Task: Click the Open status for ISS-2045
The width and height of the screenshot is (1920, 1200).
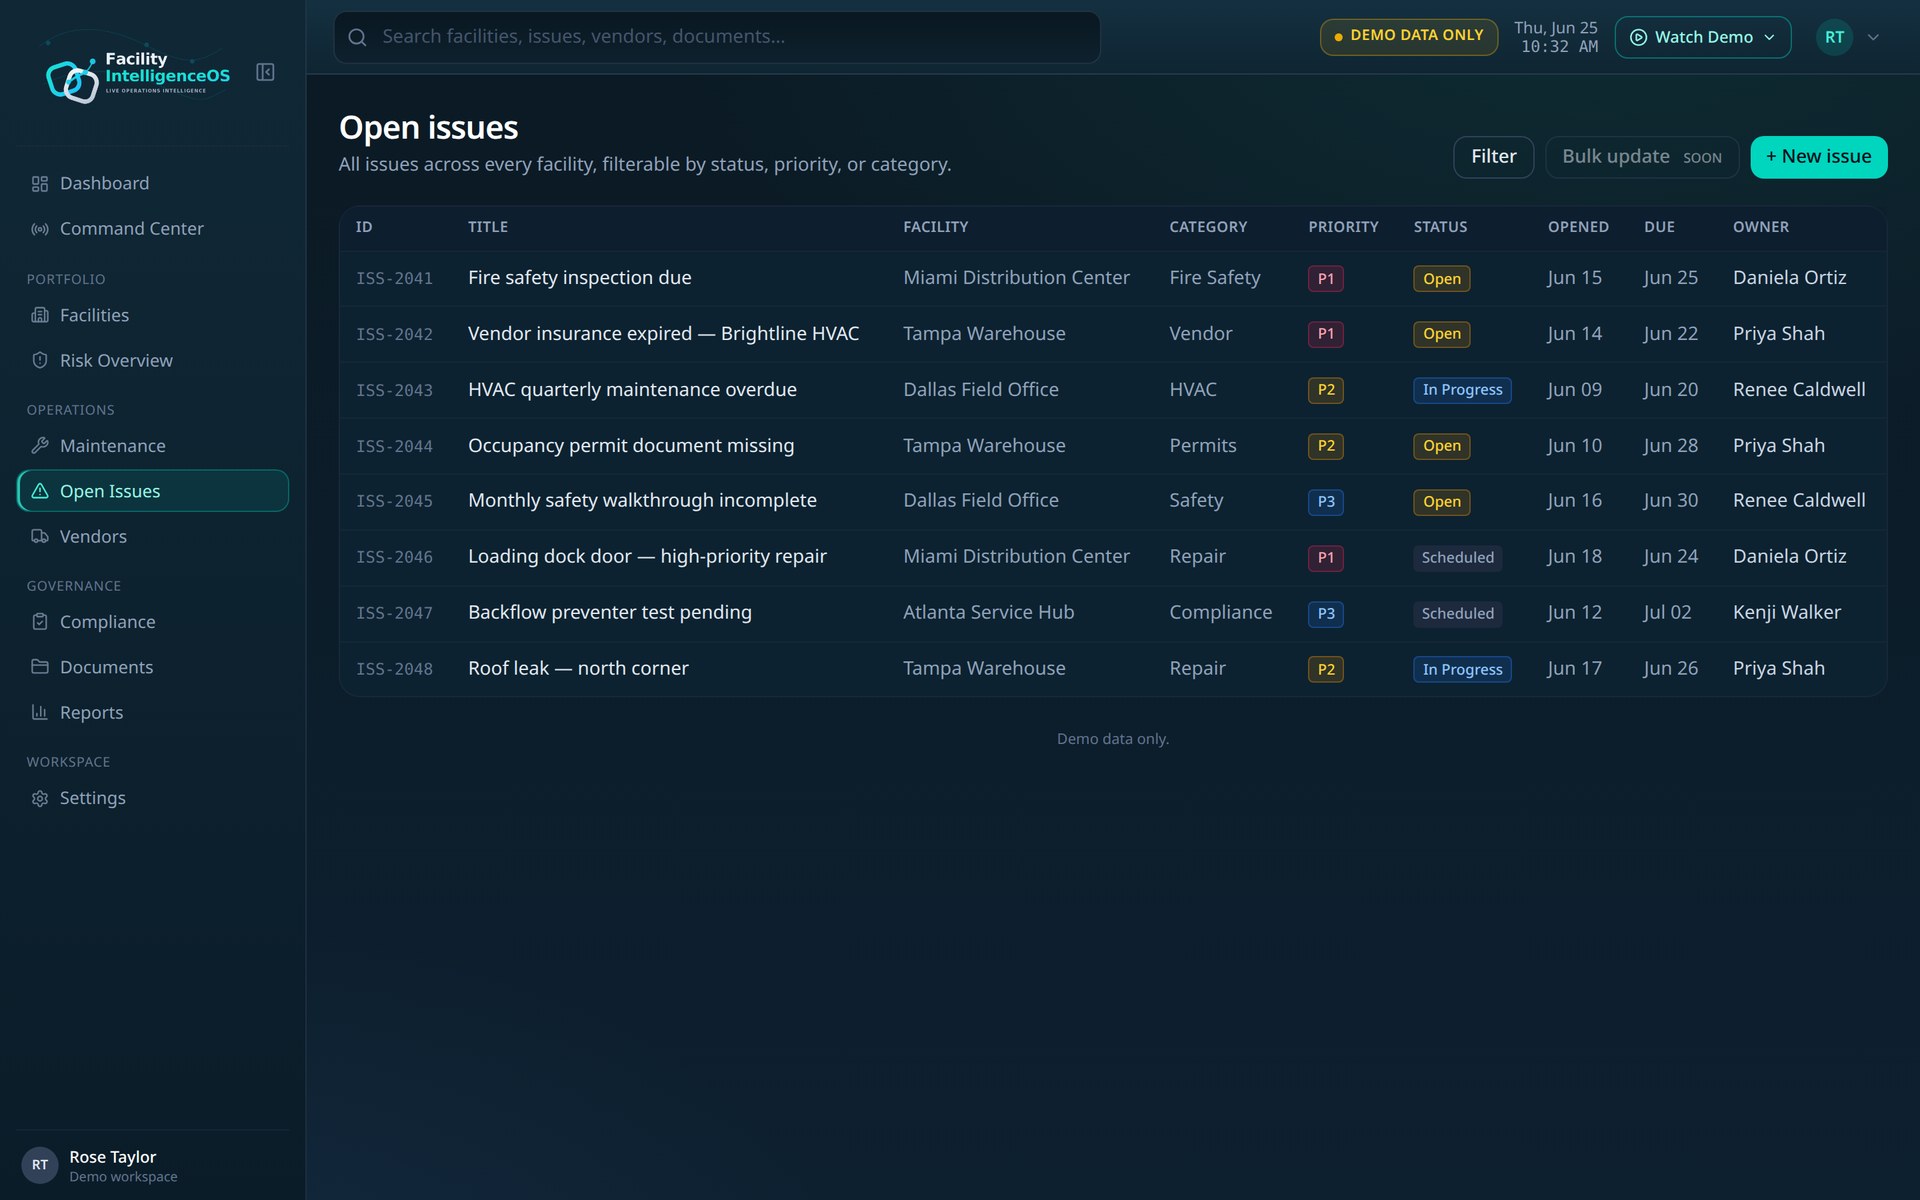Action: 1441,502
